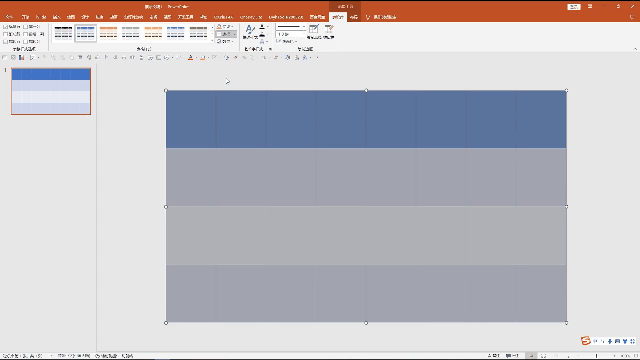Screen dimensions: 640x360
Task: Fit slide to current window
Action: 635,356
